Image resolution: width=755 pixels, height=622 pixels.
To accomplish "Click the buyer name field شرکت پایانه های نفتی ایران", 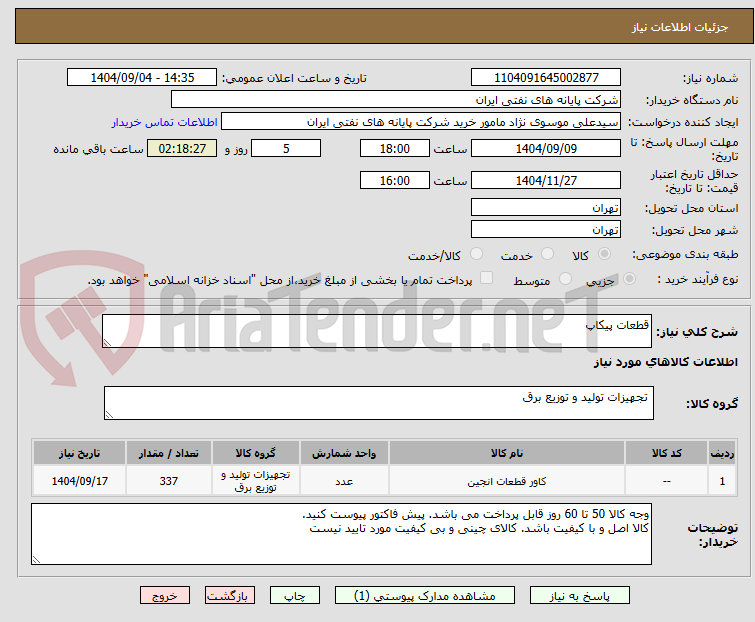I will coord(396,100).
